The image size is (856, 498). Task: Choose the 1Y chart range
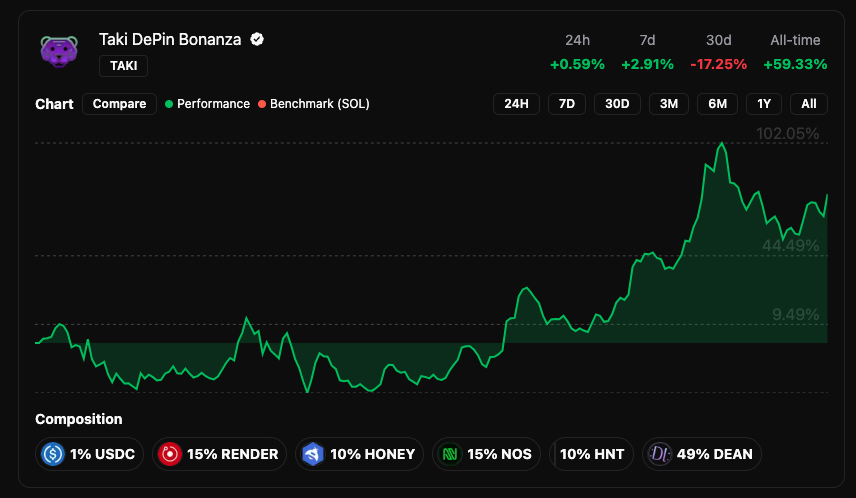[x=764, y=104]
